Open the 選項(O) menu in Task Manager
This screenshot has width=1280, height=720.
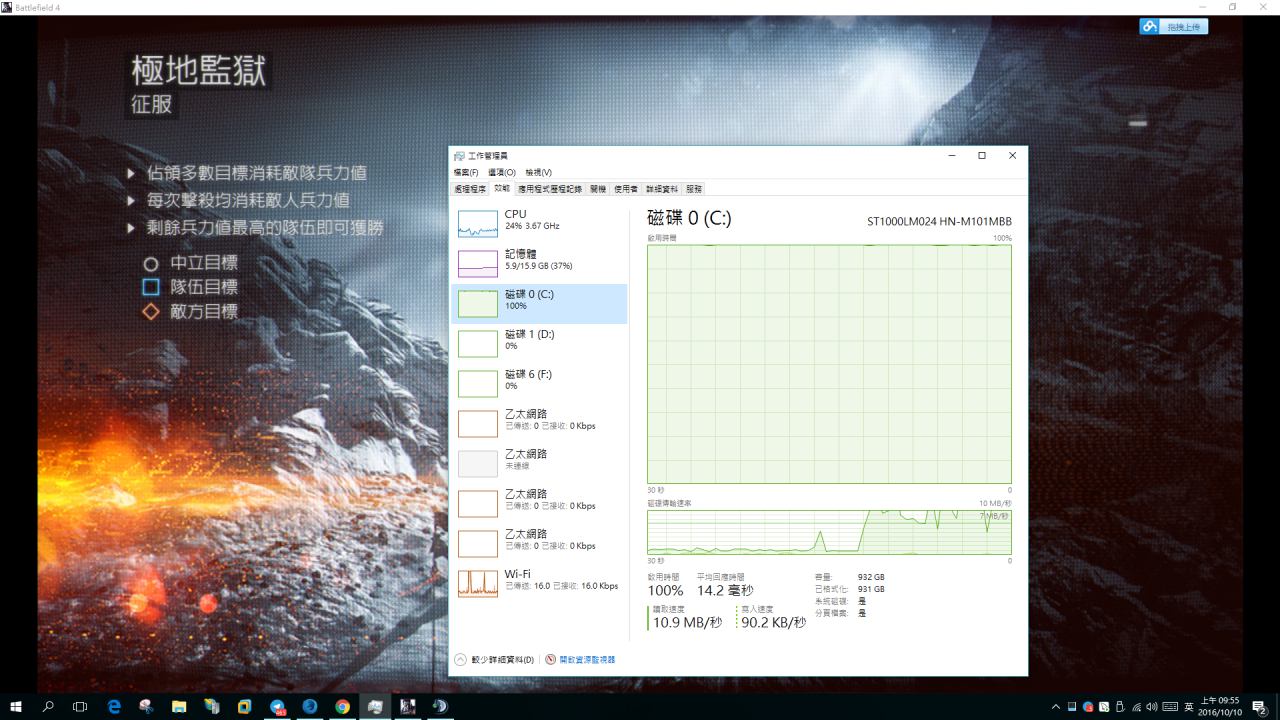[x=502, y=173]
